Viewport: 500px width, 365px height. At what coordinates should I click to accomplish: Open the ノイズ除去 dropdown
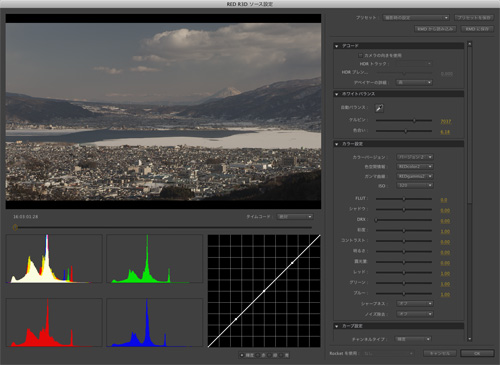coord(415,314)
